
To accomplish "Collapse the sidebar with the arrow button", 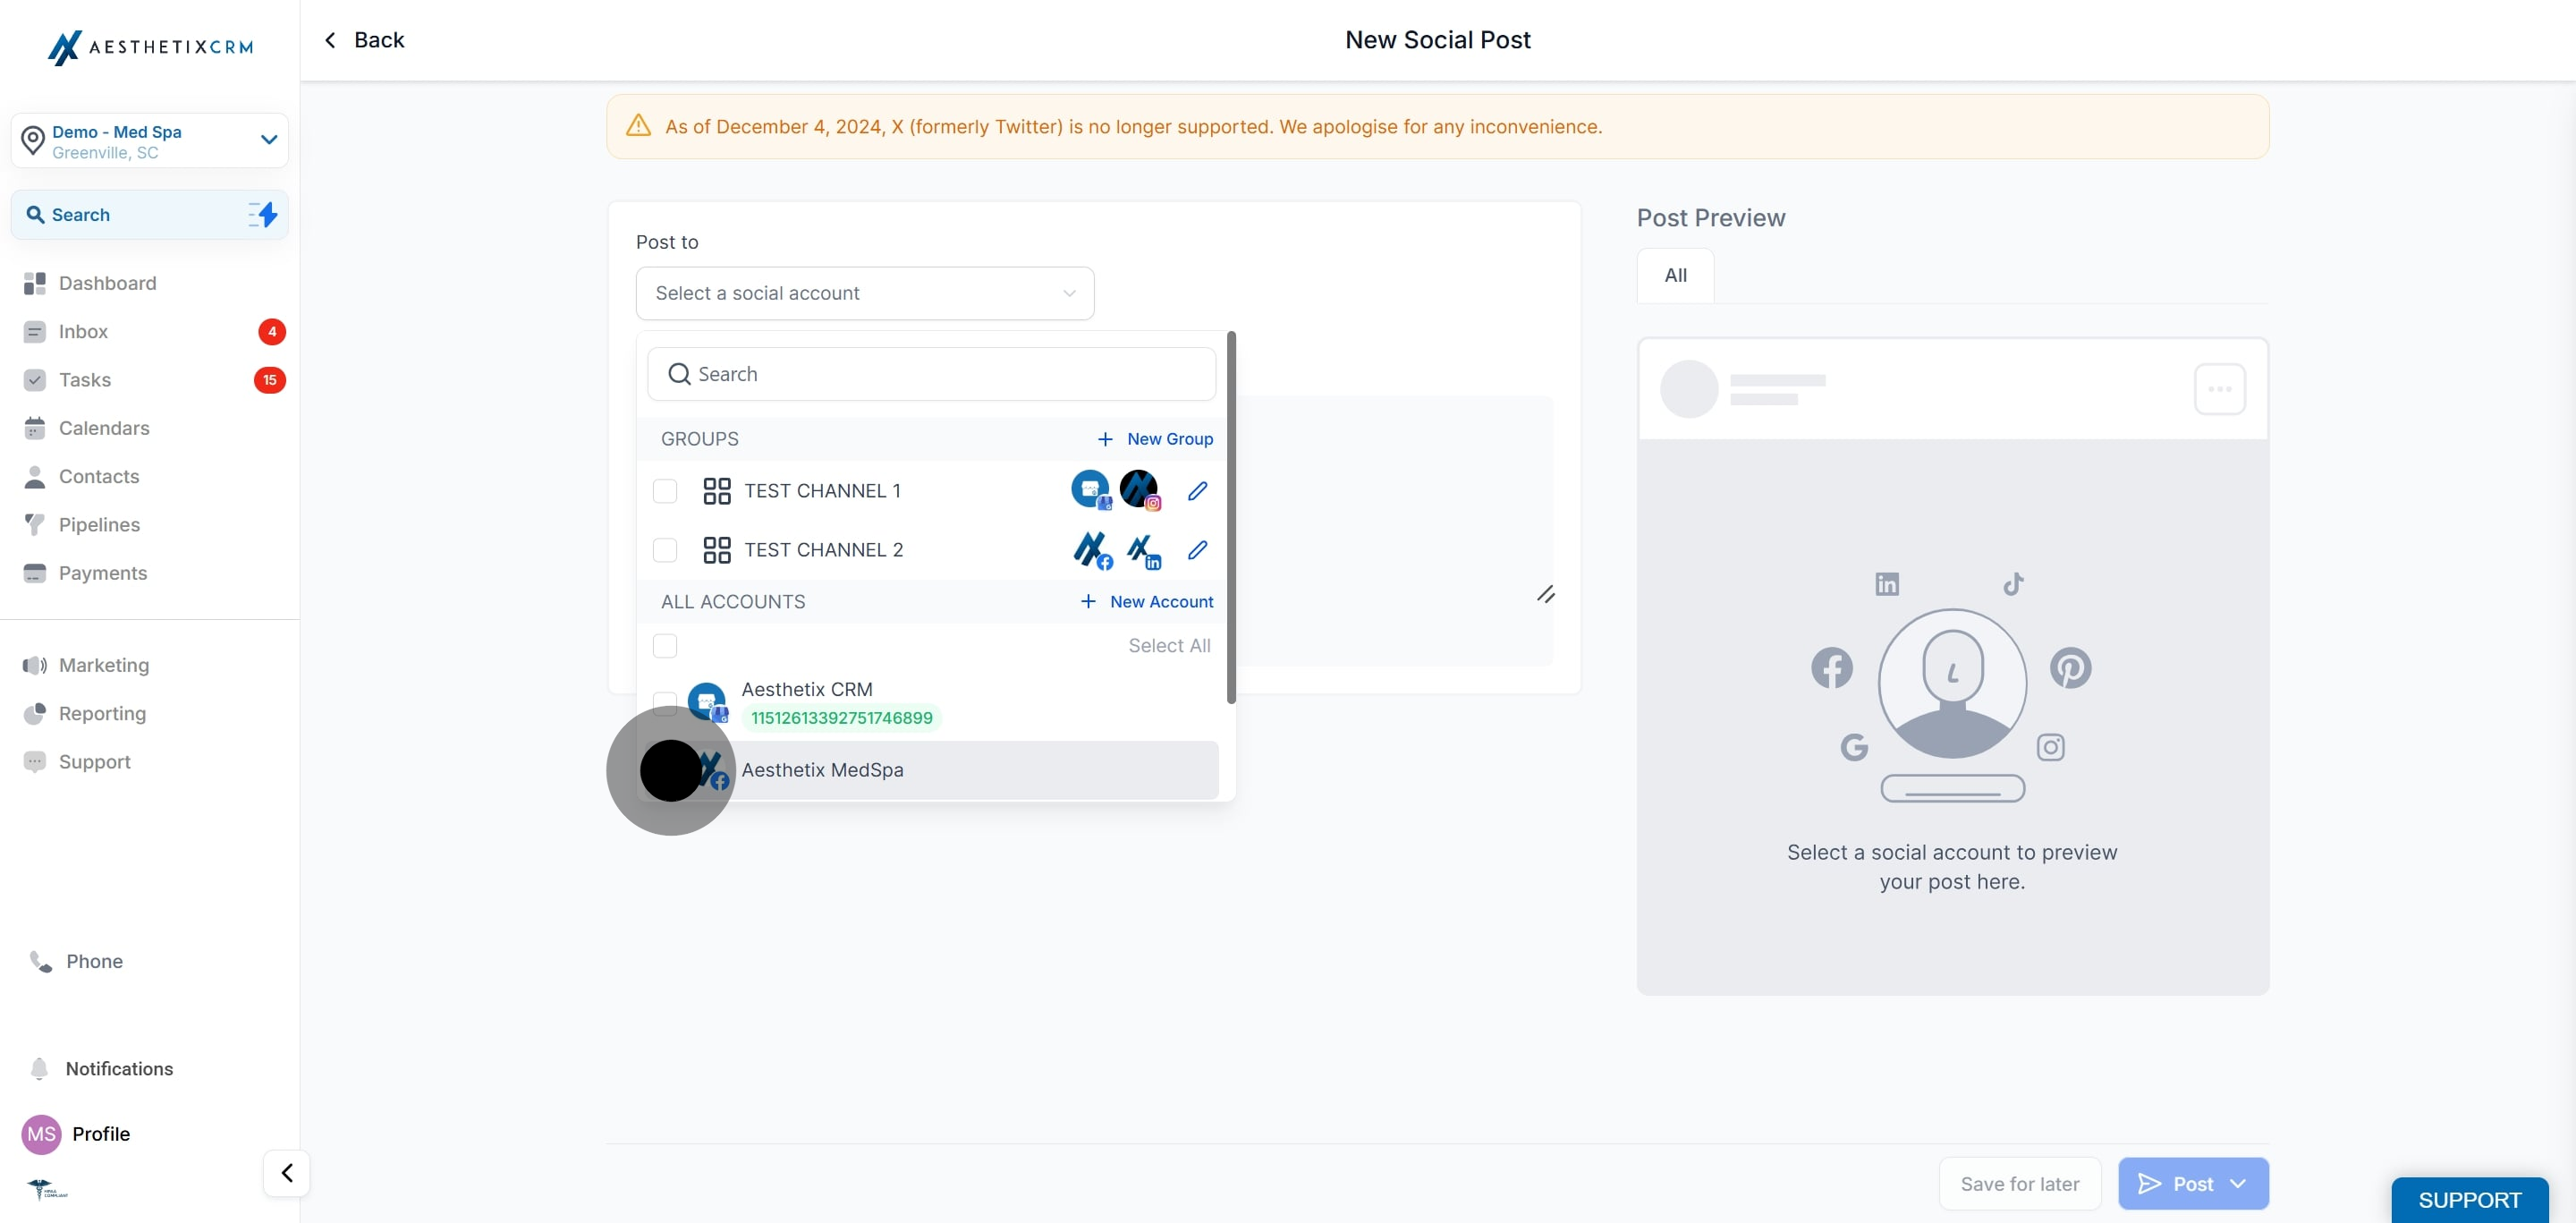I will click(287, 1173).
